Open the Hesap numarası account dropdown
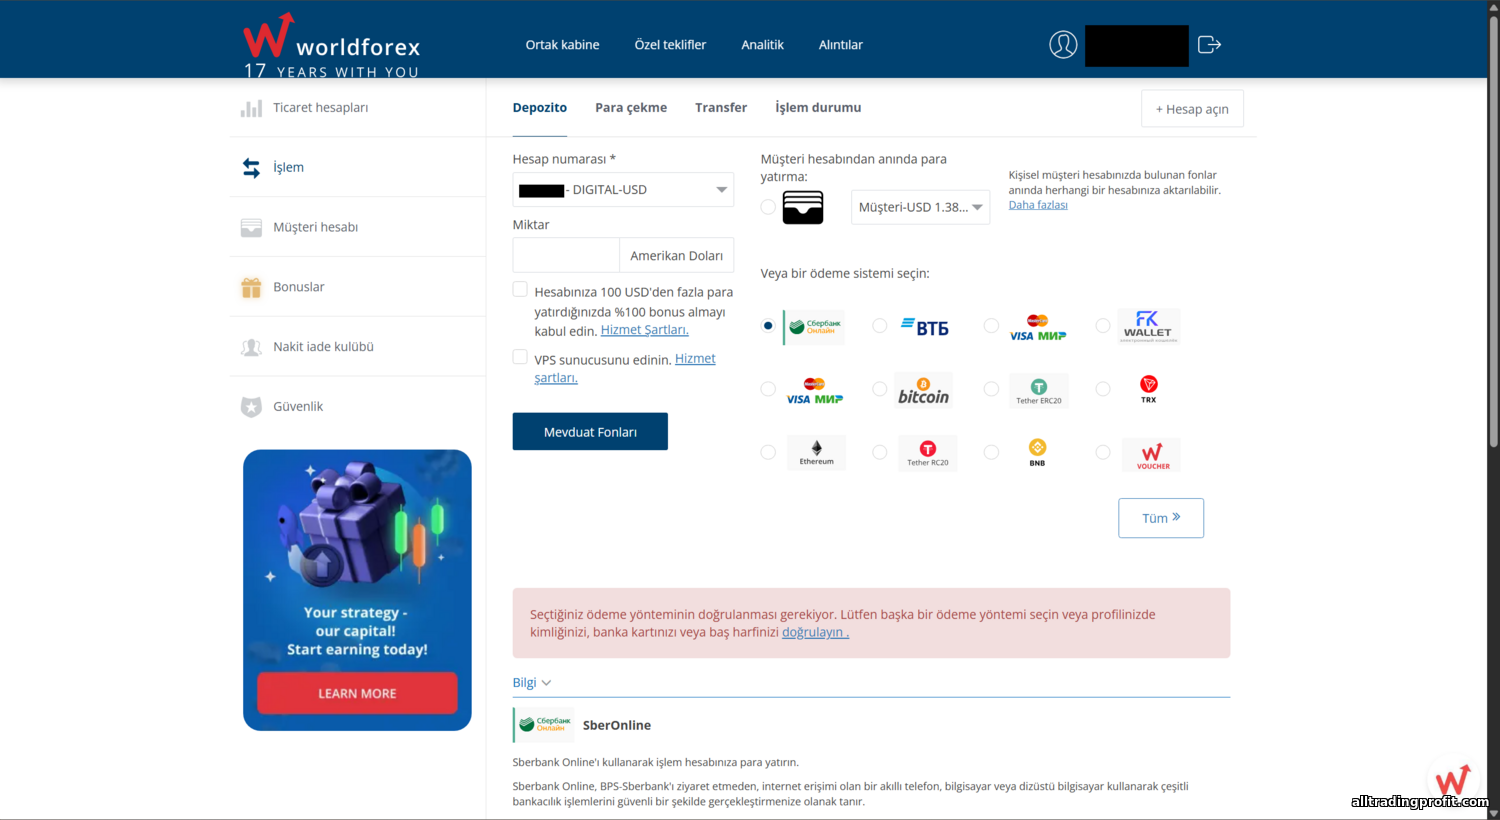 click(623, 190)
